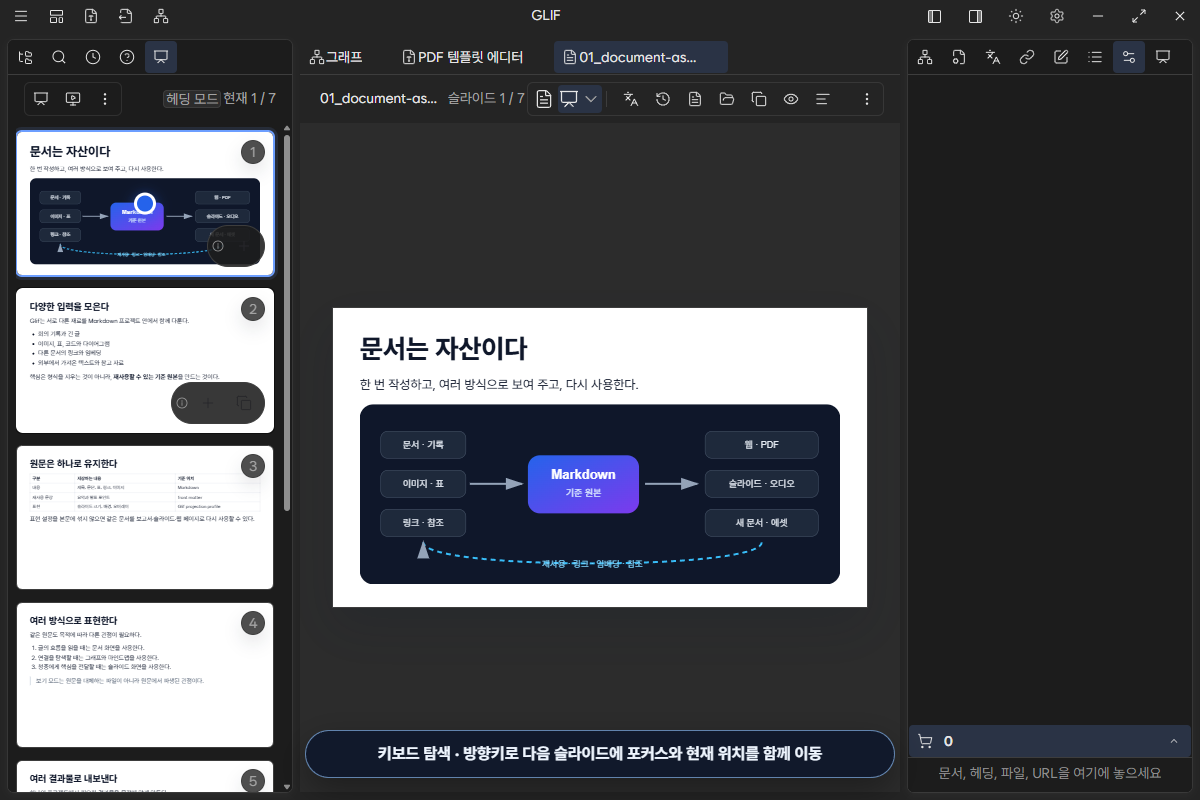
Task: Open application settings gear
Action: point(1057,16)
